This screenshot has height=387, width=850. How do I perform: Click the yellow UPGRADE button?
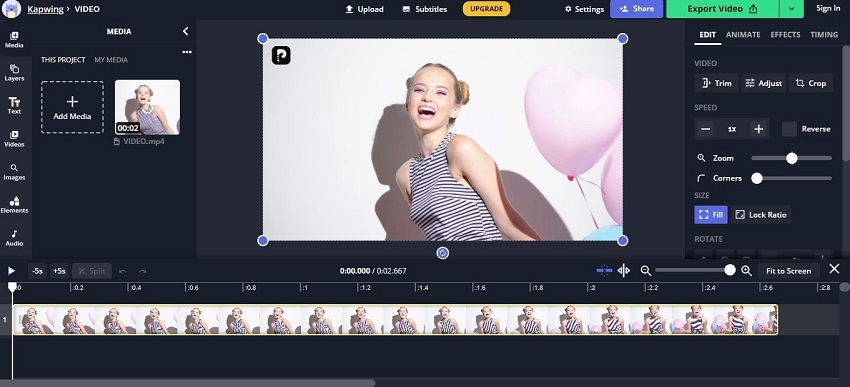(486, 9)
